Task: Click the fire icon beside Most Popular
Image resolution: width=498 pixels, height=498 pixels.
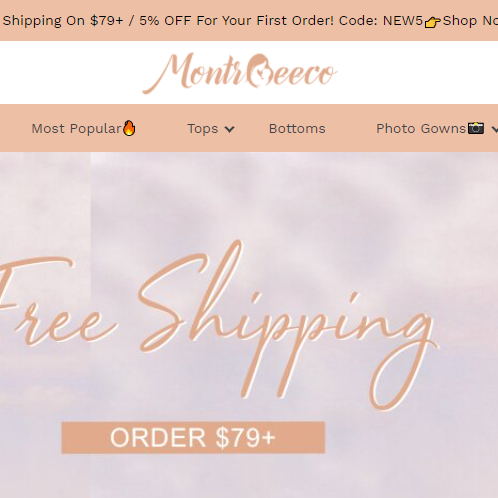Action: (x=129, y=128)
